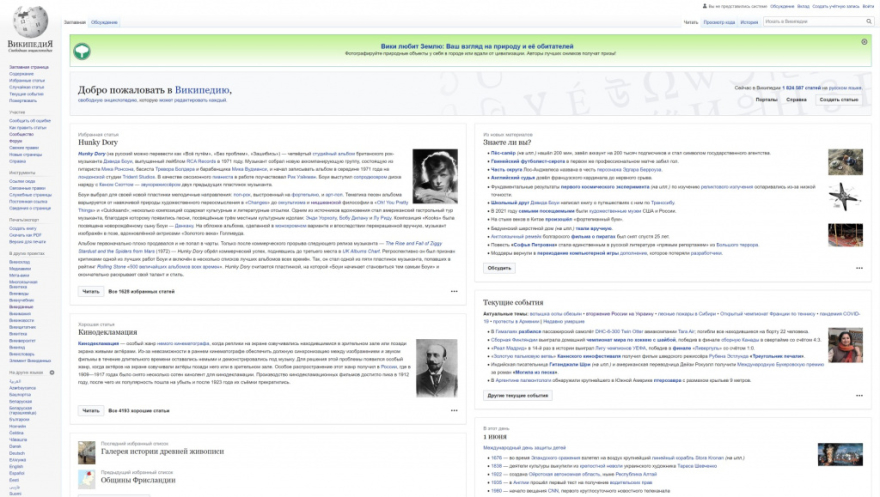Click the Читать button under Hunky Dory
This screenshot has height=497, width=880.
[90, 291]
